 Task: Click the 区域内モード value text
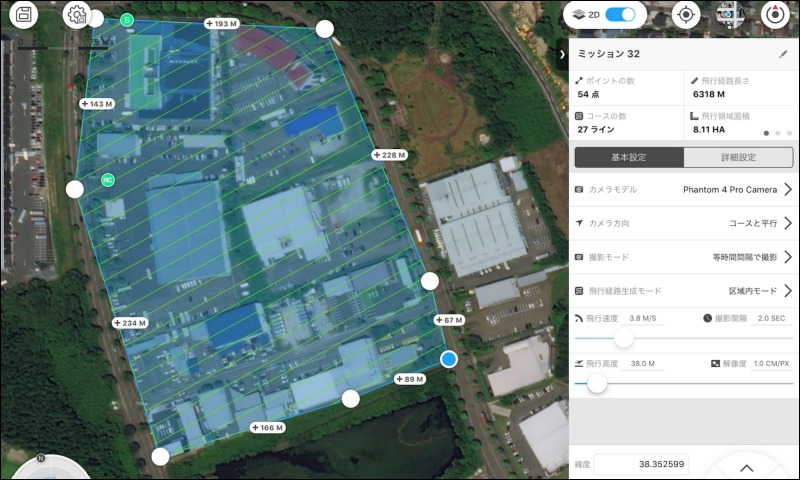753,291
